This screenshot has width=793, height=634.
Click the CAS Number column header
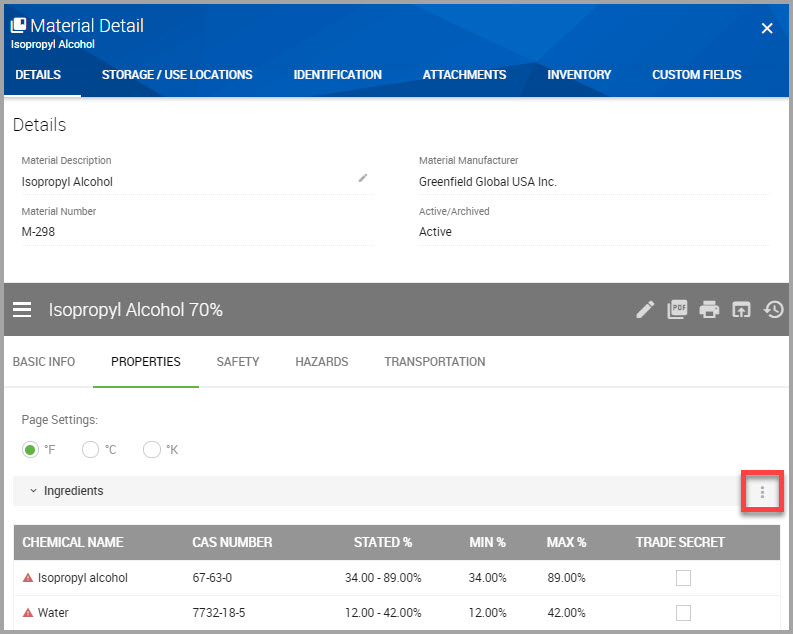(x=232, y=542)
